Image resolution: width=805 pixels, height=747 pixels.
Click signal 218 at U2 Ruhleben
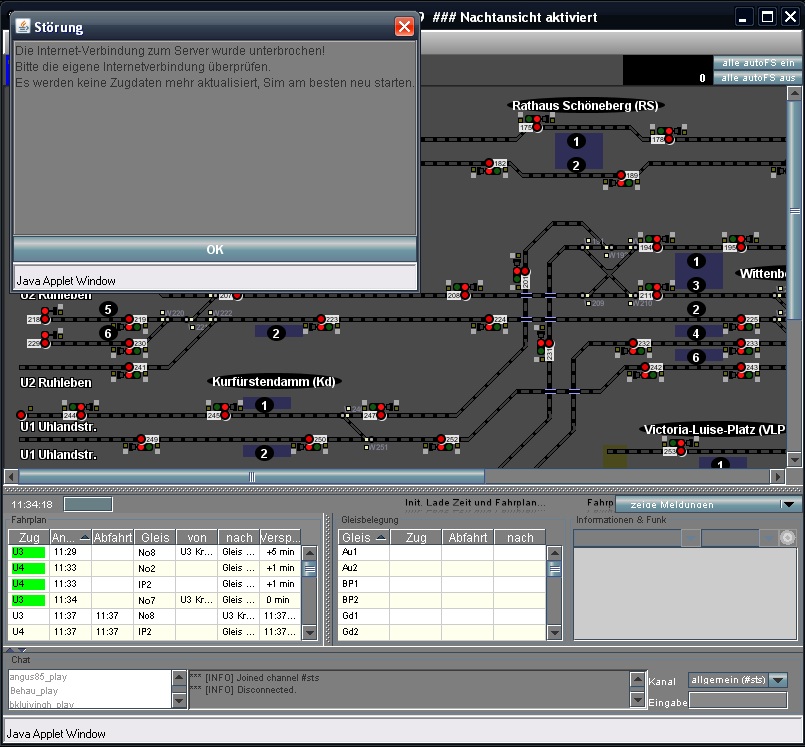(x=44, y=315)
